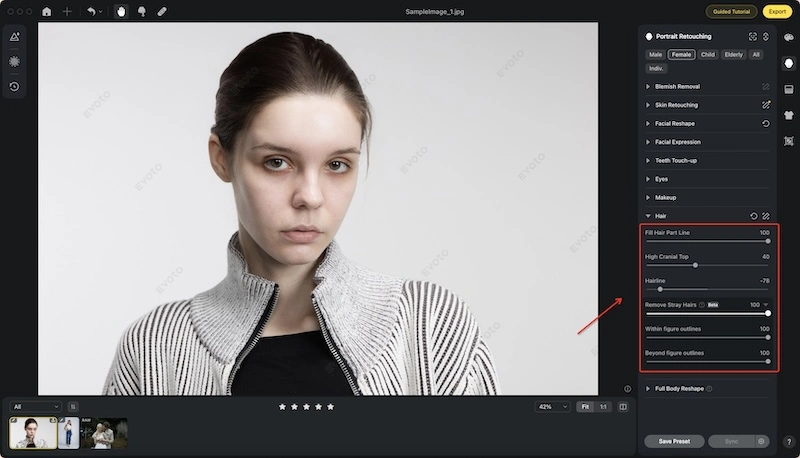
Task: Select the bandage healing tool
Action: click(162, 11)
